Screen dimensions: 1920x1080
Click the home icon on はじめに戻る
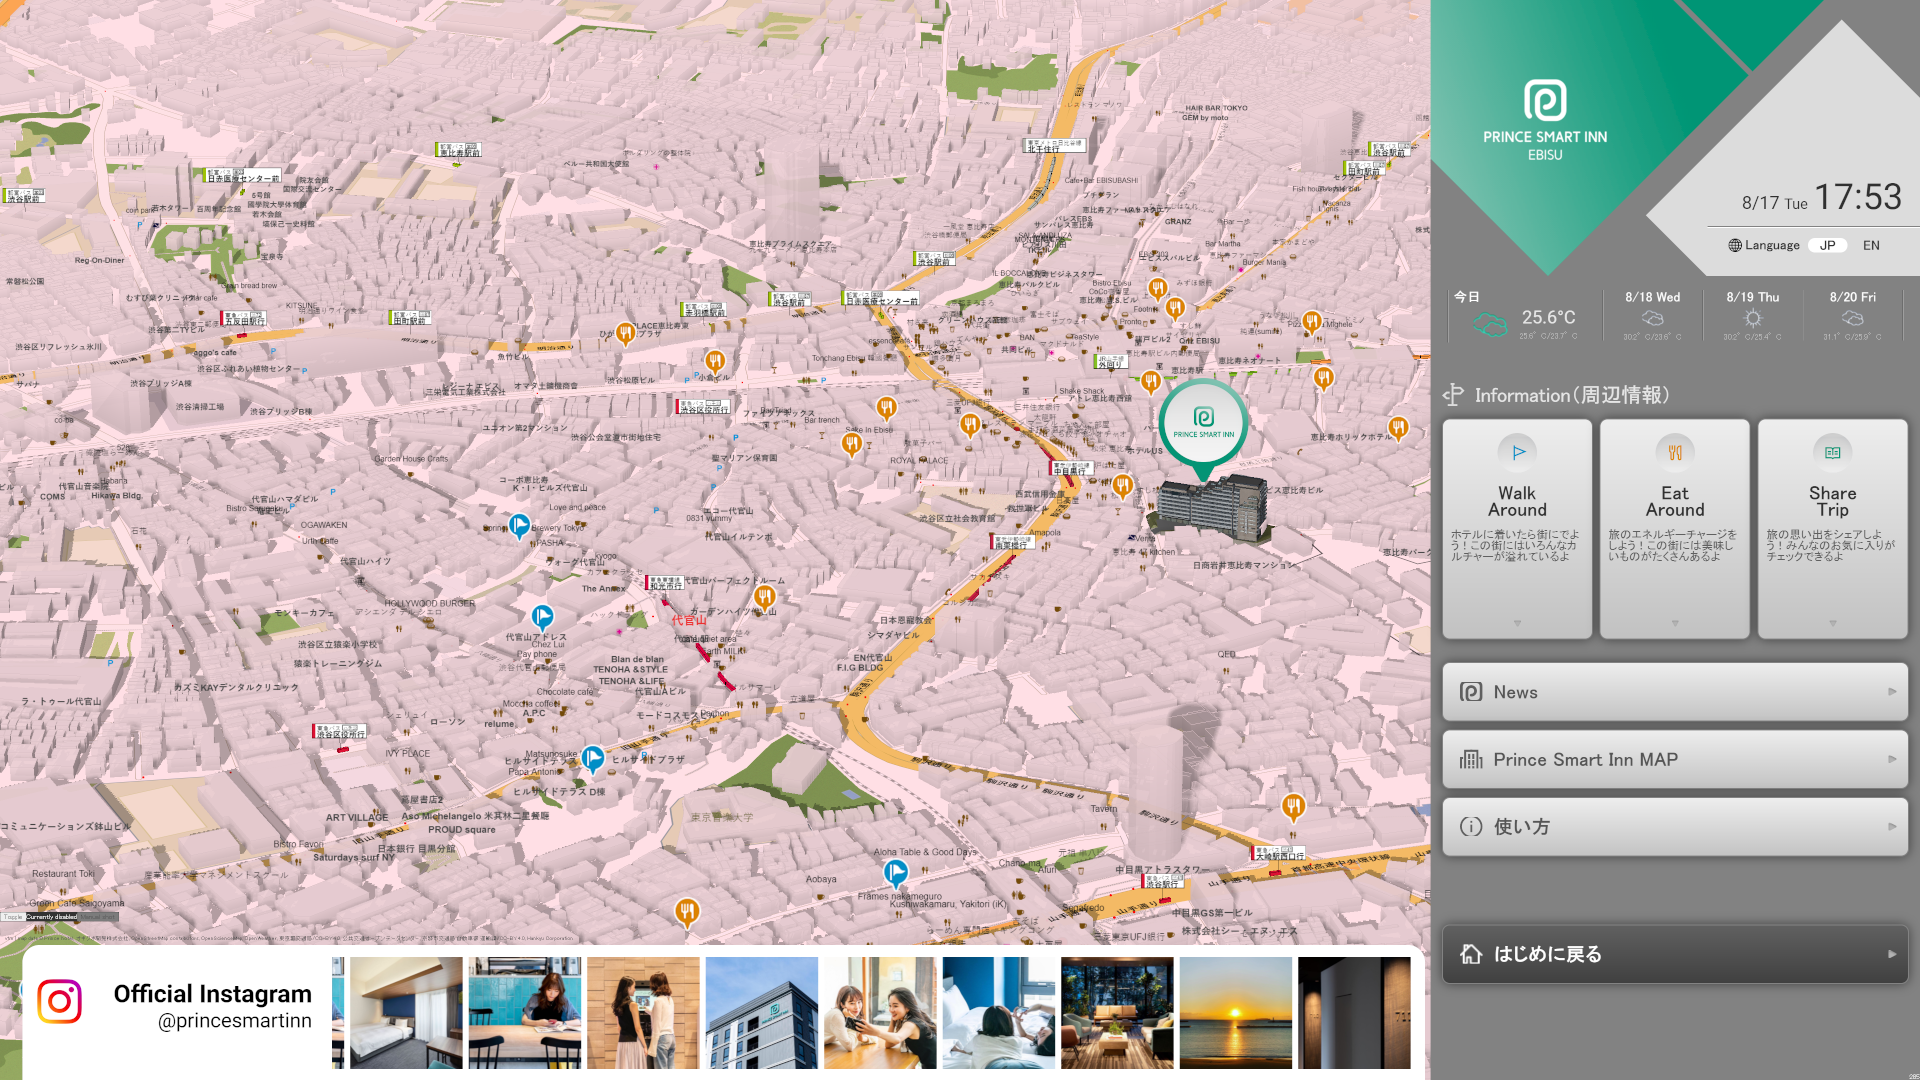(x=1471, y=954)
